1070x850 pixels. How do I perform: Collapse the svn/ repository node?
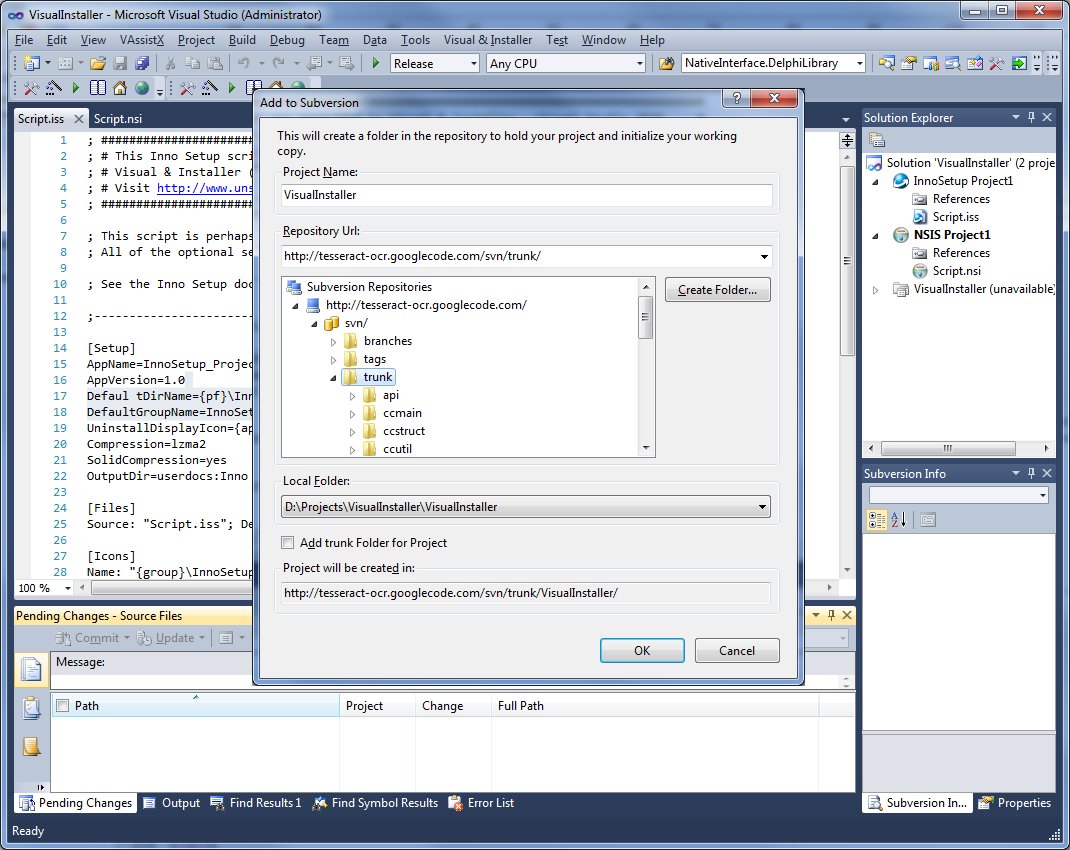pyautogui.click(x=315, y=323)
